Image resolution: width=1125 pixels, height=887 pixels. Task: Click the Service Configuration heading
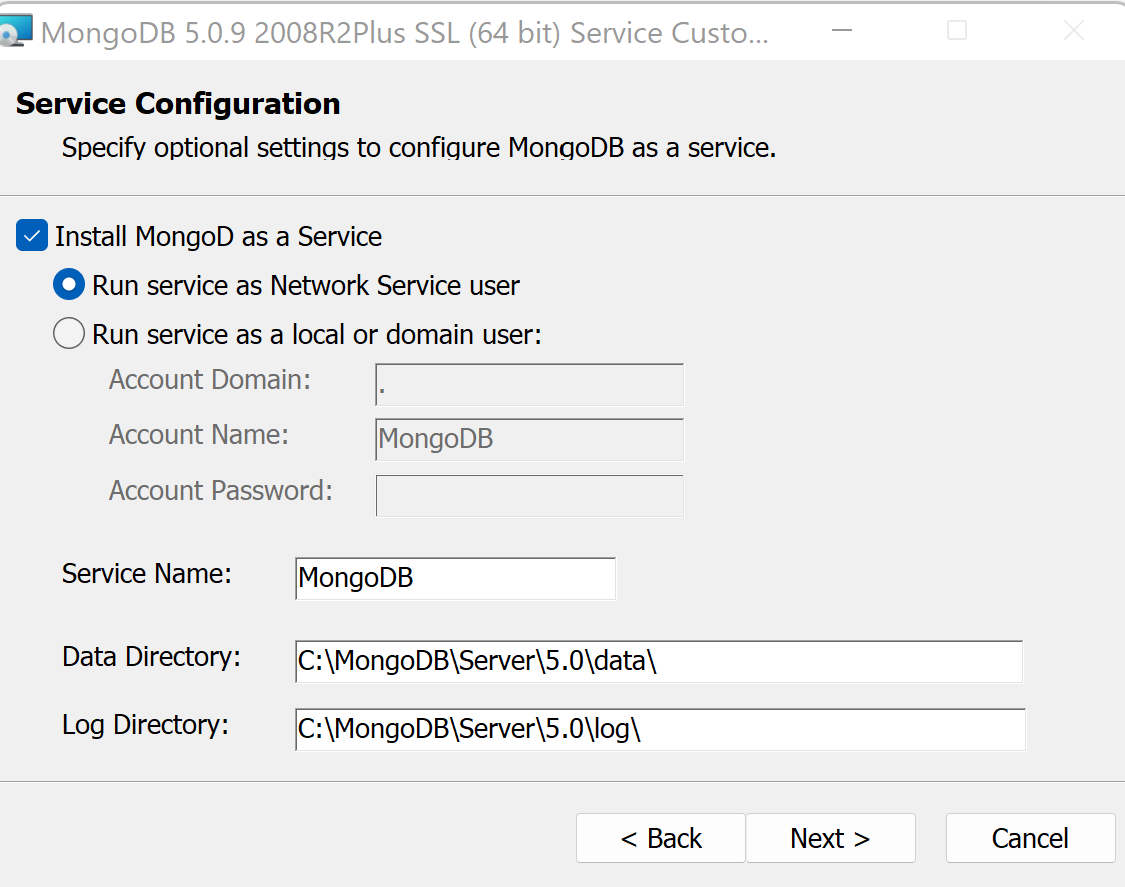[178, 104]
